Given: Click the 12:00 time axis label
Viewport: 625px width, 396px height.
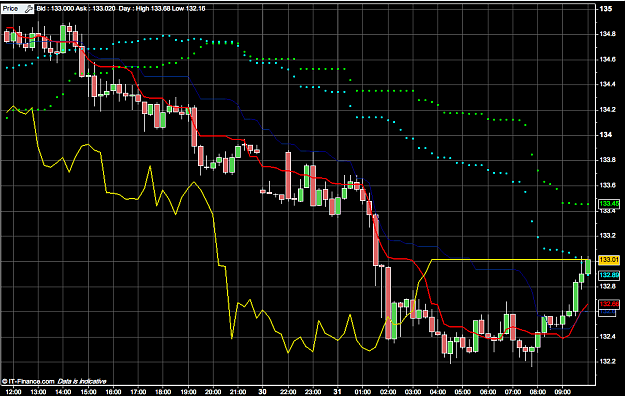Looking at the screenshot, I should point(13,392).
